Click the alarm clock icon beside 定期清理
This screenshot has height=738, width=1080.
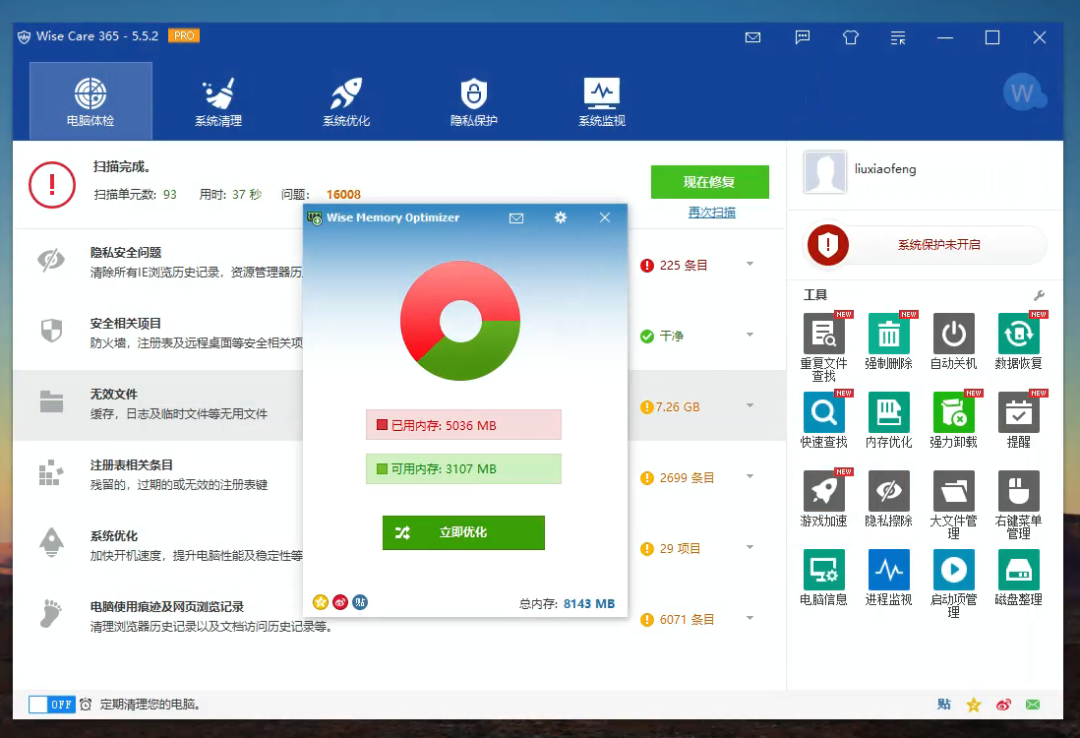click(85, 704)
